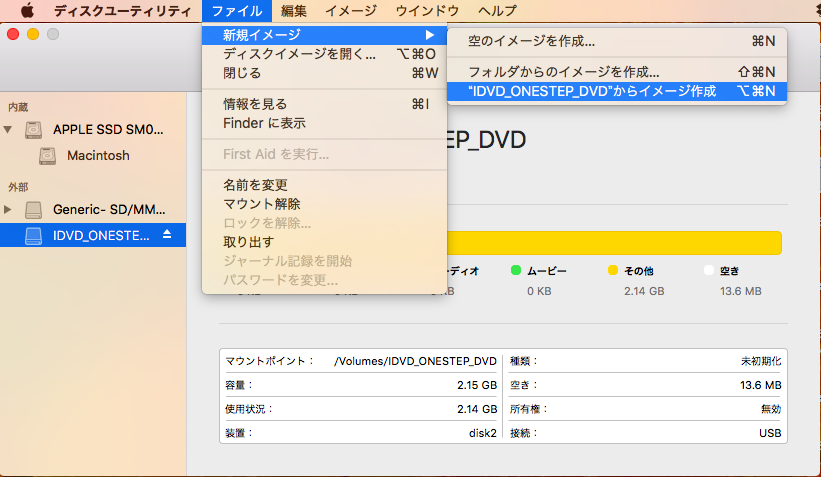Select 新規イメージ submenu item
The height and width of the screenshot is (477, 821).
[x=324, y=35]
